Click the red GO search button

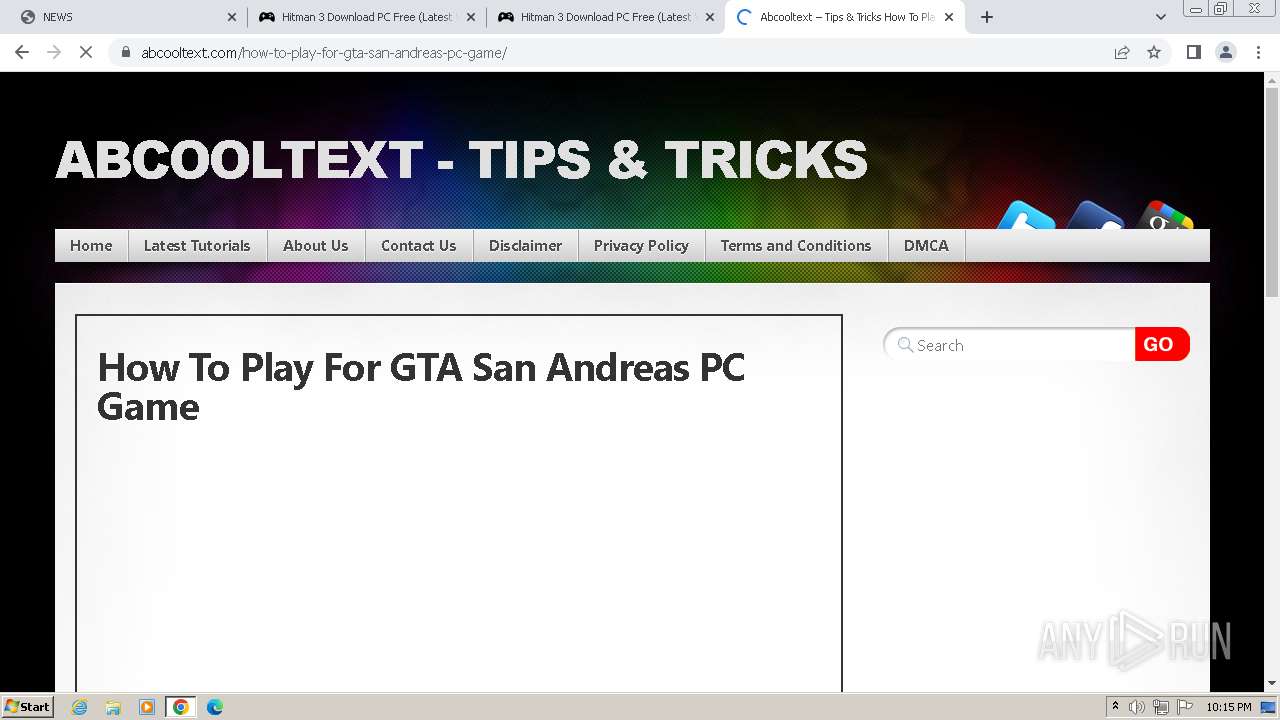tap(1161, 344)
